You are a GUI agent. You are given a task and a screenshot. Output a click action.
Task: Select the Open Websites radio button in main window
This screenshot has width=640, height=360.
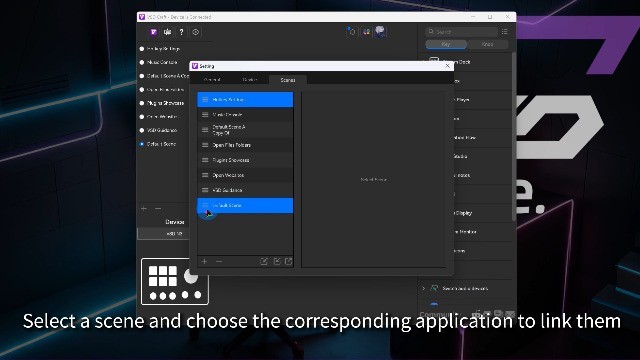click(142, 117)
